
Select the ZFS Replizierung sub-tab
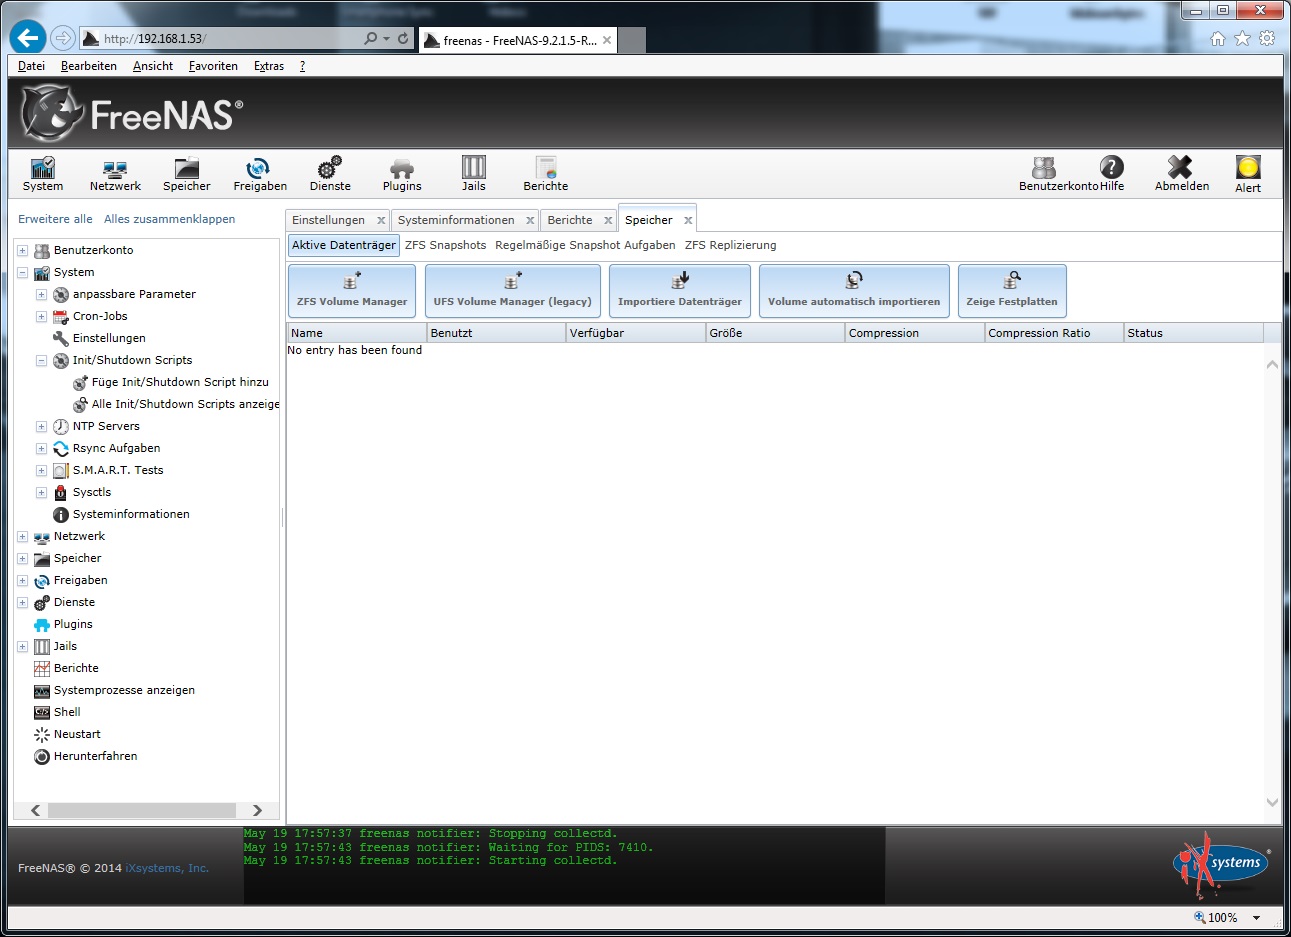730,245
